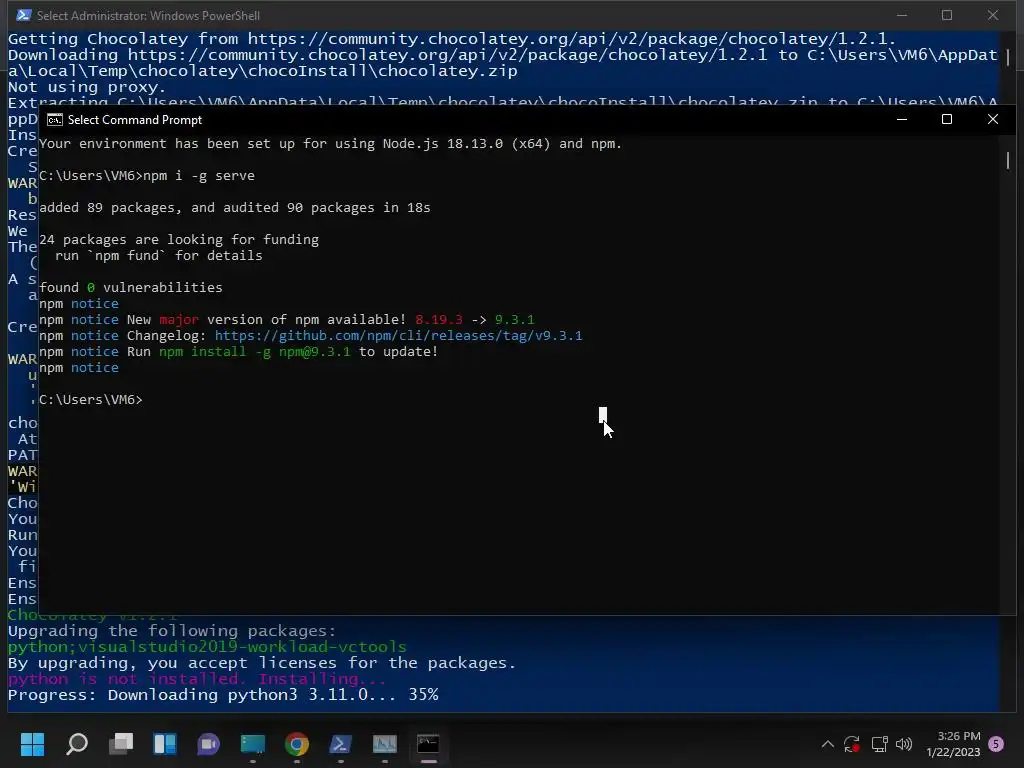Click PowerShell window title bar icon
The height and width of the screenshot is (768, 1024).
(24, 15)
